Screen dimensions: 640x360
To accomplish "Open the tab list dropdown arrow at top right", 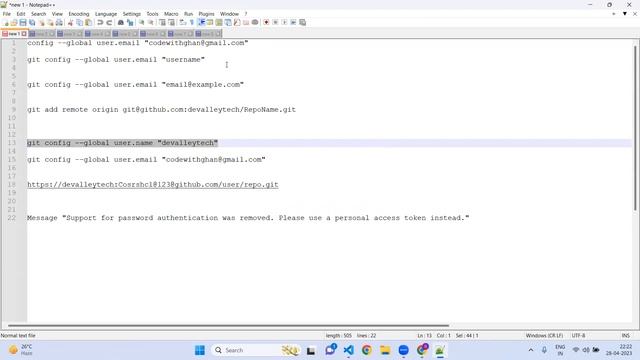I will (x=624, y=14).
